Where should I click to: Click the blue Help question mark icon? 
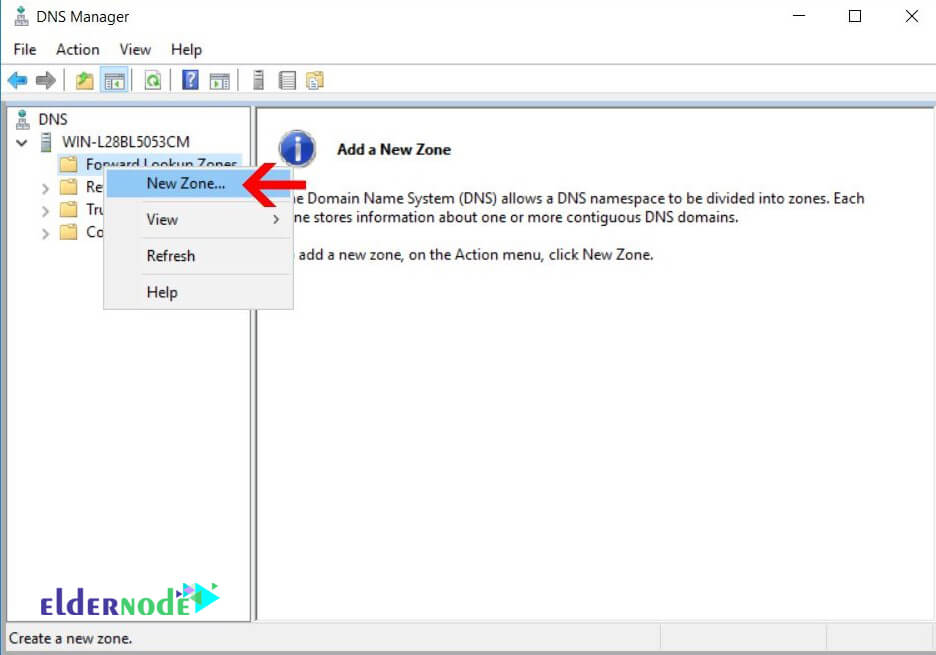click(190, 79)
